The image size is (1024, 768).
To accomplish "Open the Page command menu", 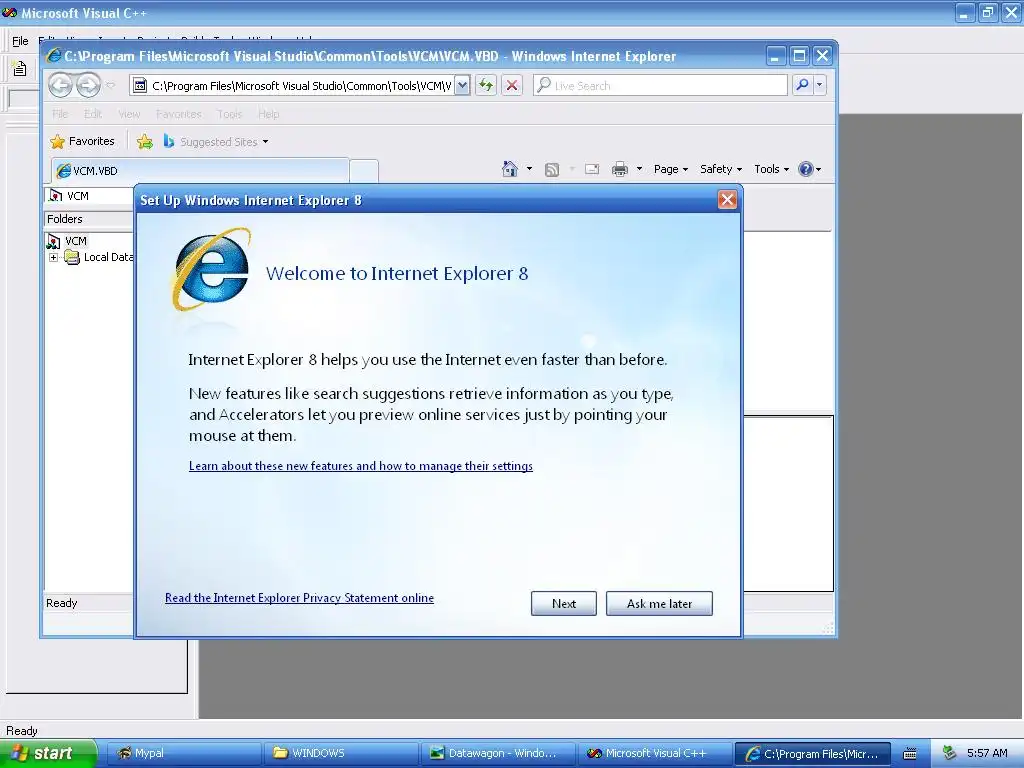I will point(671,169).
